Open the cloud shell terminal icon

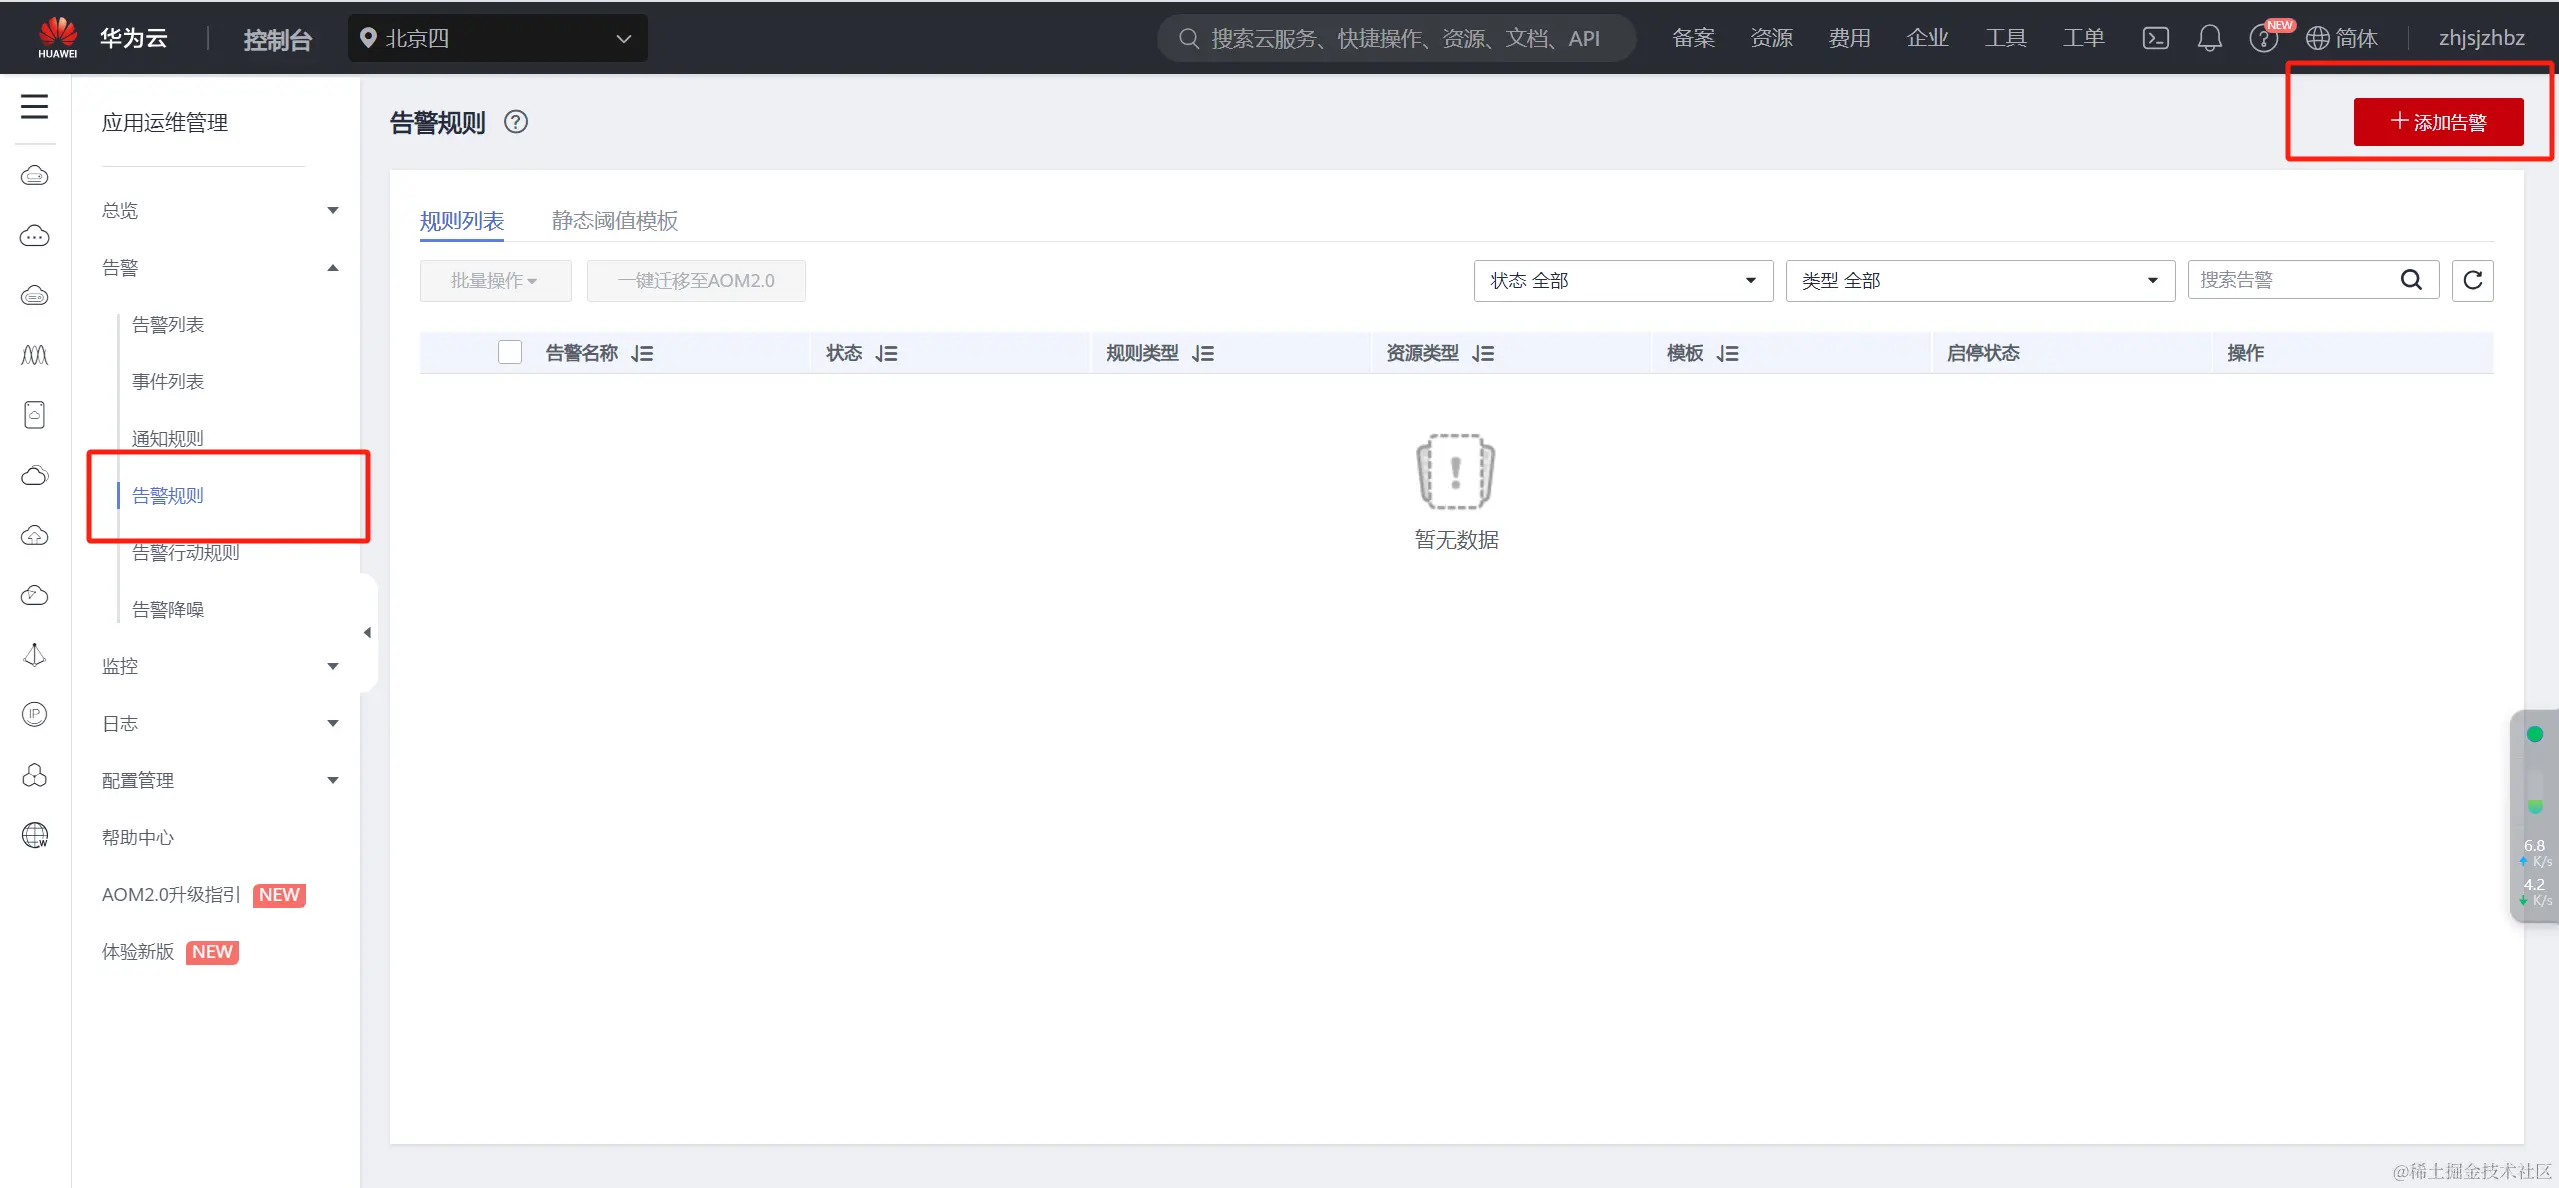coord(2155,38)
